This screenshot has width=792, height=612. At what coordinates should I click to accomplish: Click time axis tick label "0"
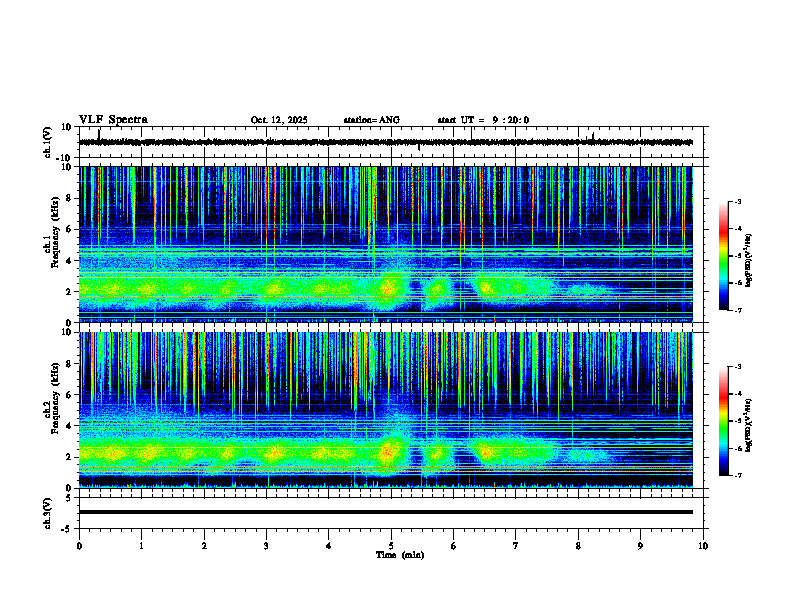[x=79, y=546]
